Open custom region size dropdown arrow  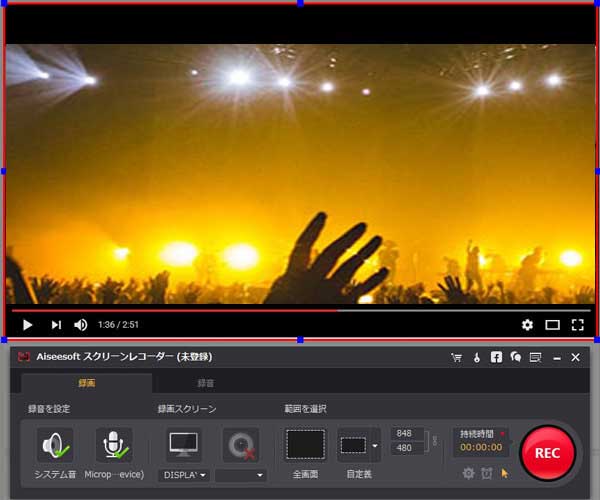click(x=375, y=445)
